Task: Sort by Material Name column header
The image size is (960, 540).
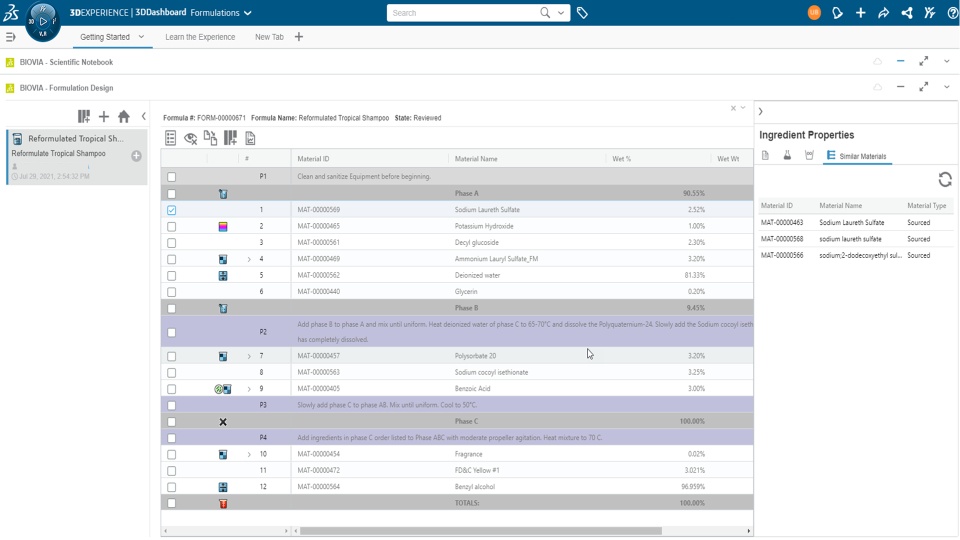Action: [x=476, y=159]
